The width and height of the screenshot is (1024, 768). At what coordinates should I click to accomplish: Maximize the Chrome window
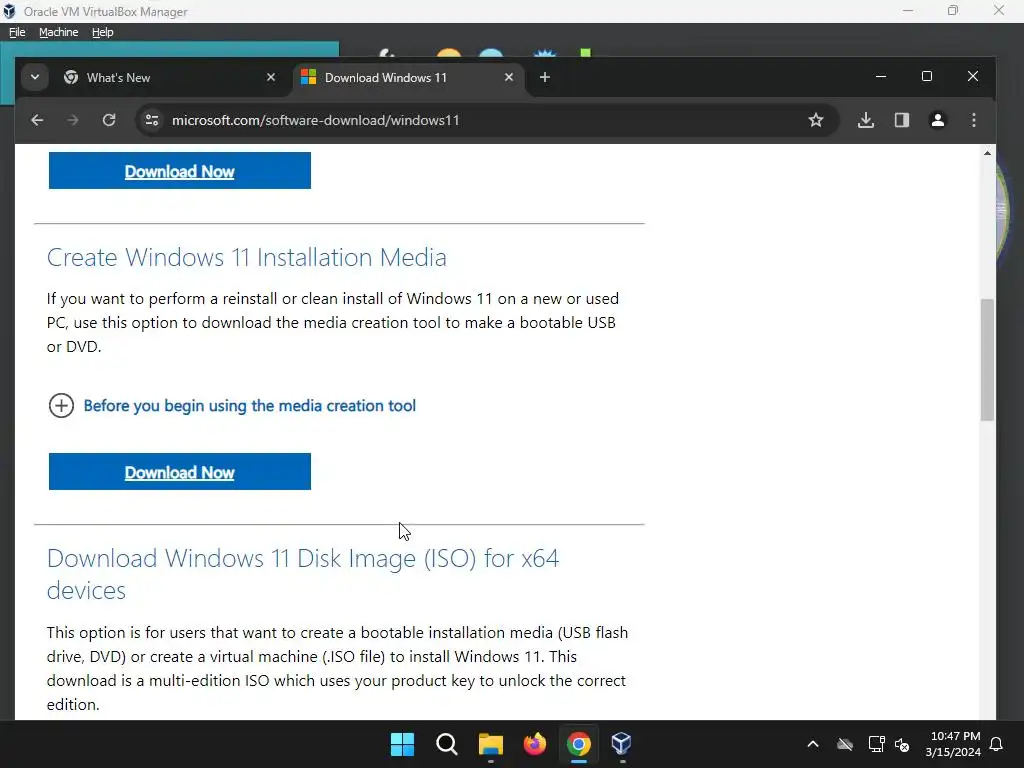(x=927, y=76)
